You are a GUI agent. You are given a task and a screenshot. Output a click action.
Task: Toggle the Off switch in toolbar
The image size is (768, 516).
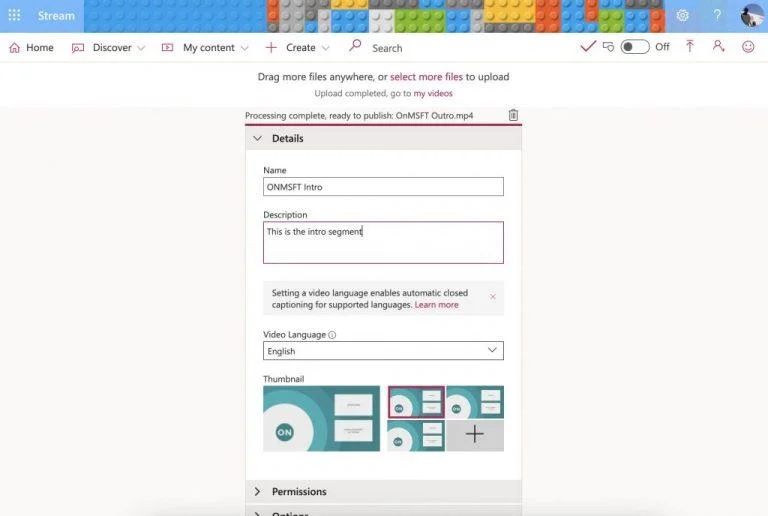[x=635, y=47]
